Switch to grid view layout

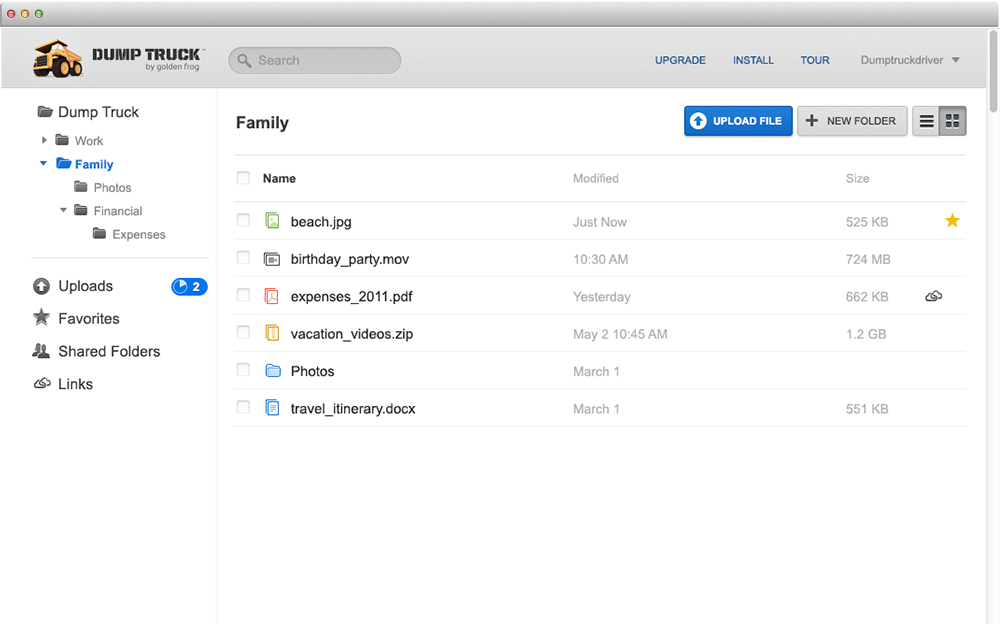click(953, 121)
